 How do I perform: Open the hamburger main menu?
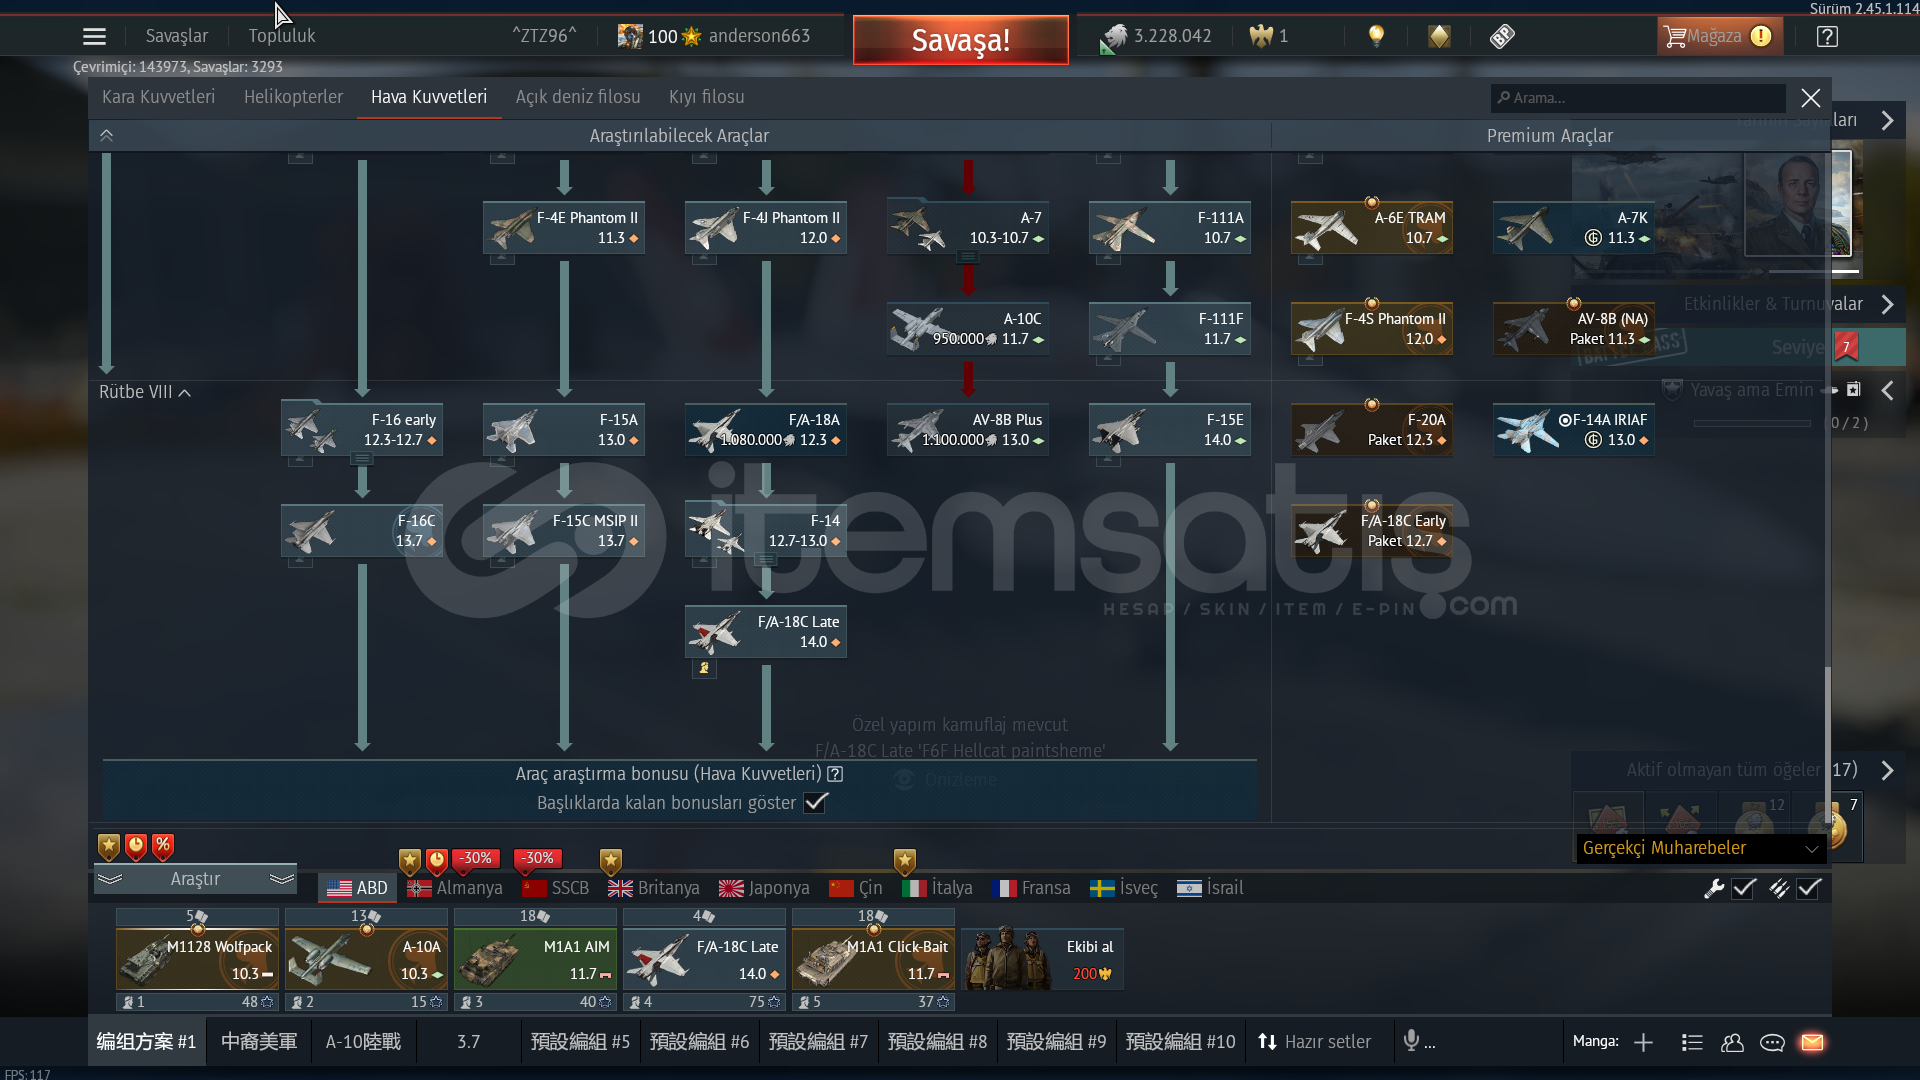click(x=94, y=37)
